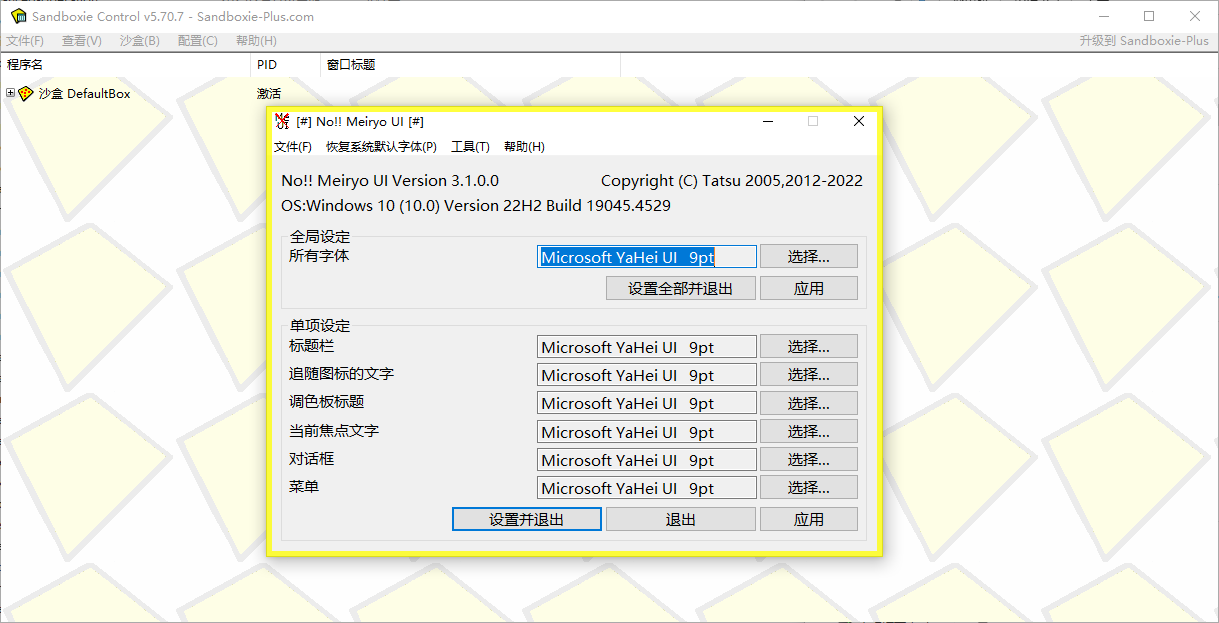Expand the DefaultBox sandbox tree node

pyautogui.click(x=11, y=94)
